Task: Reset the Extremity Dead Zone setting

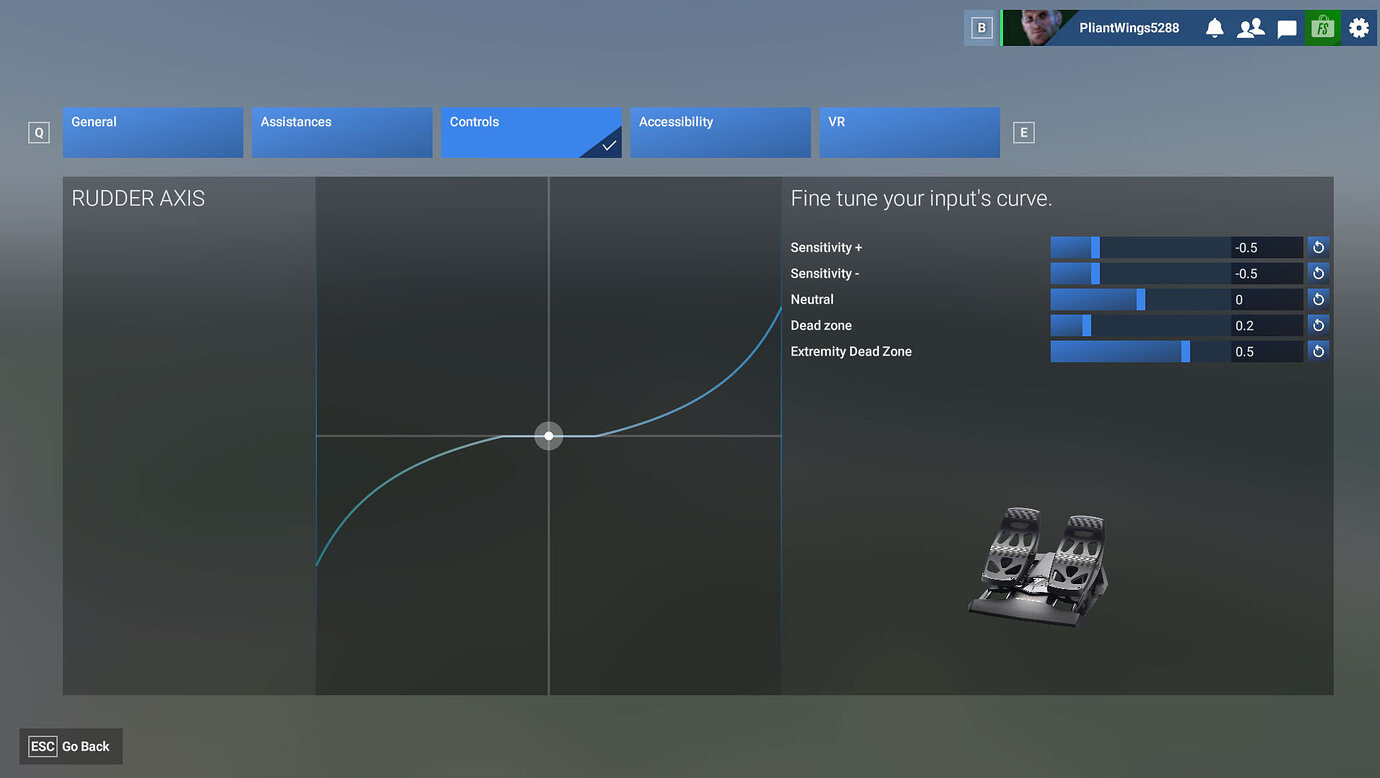Action: tap(1317, 351)
